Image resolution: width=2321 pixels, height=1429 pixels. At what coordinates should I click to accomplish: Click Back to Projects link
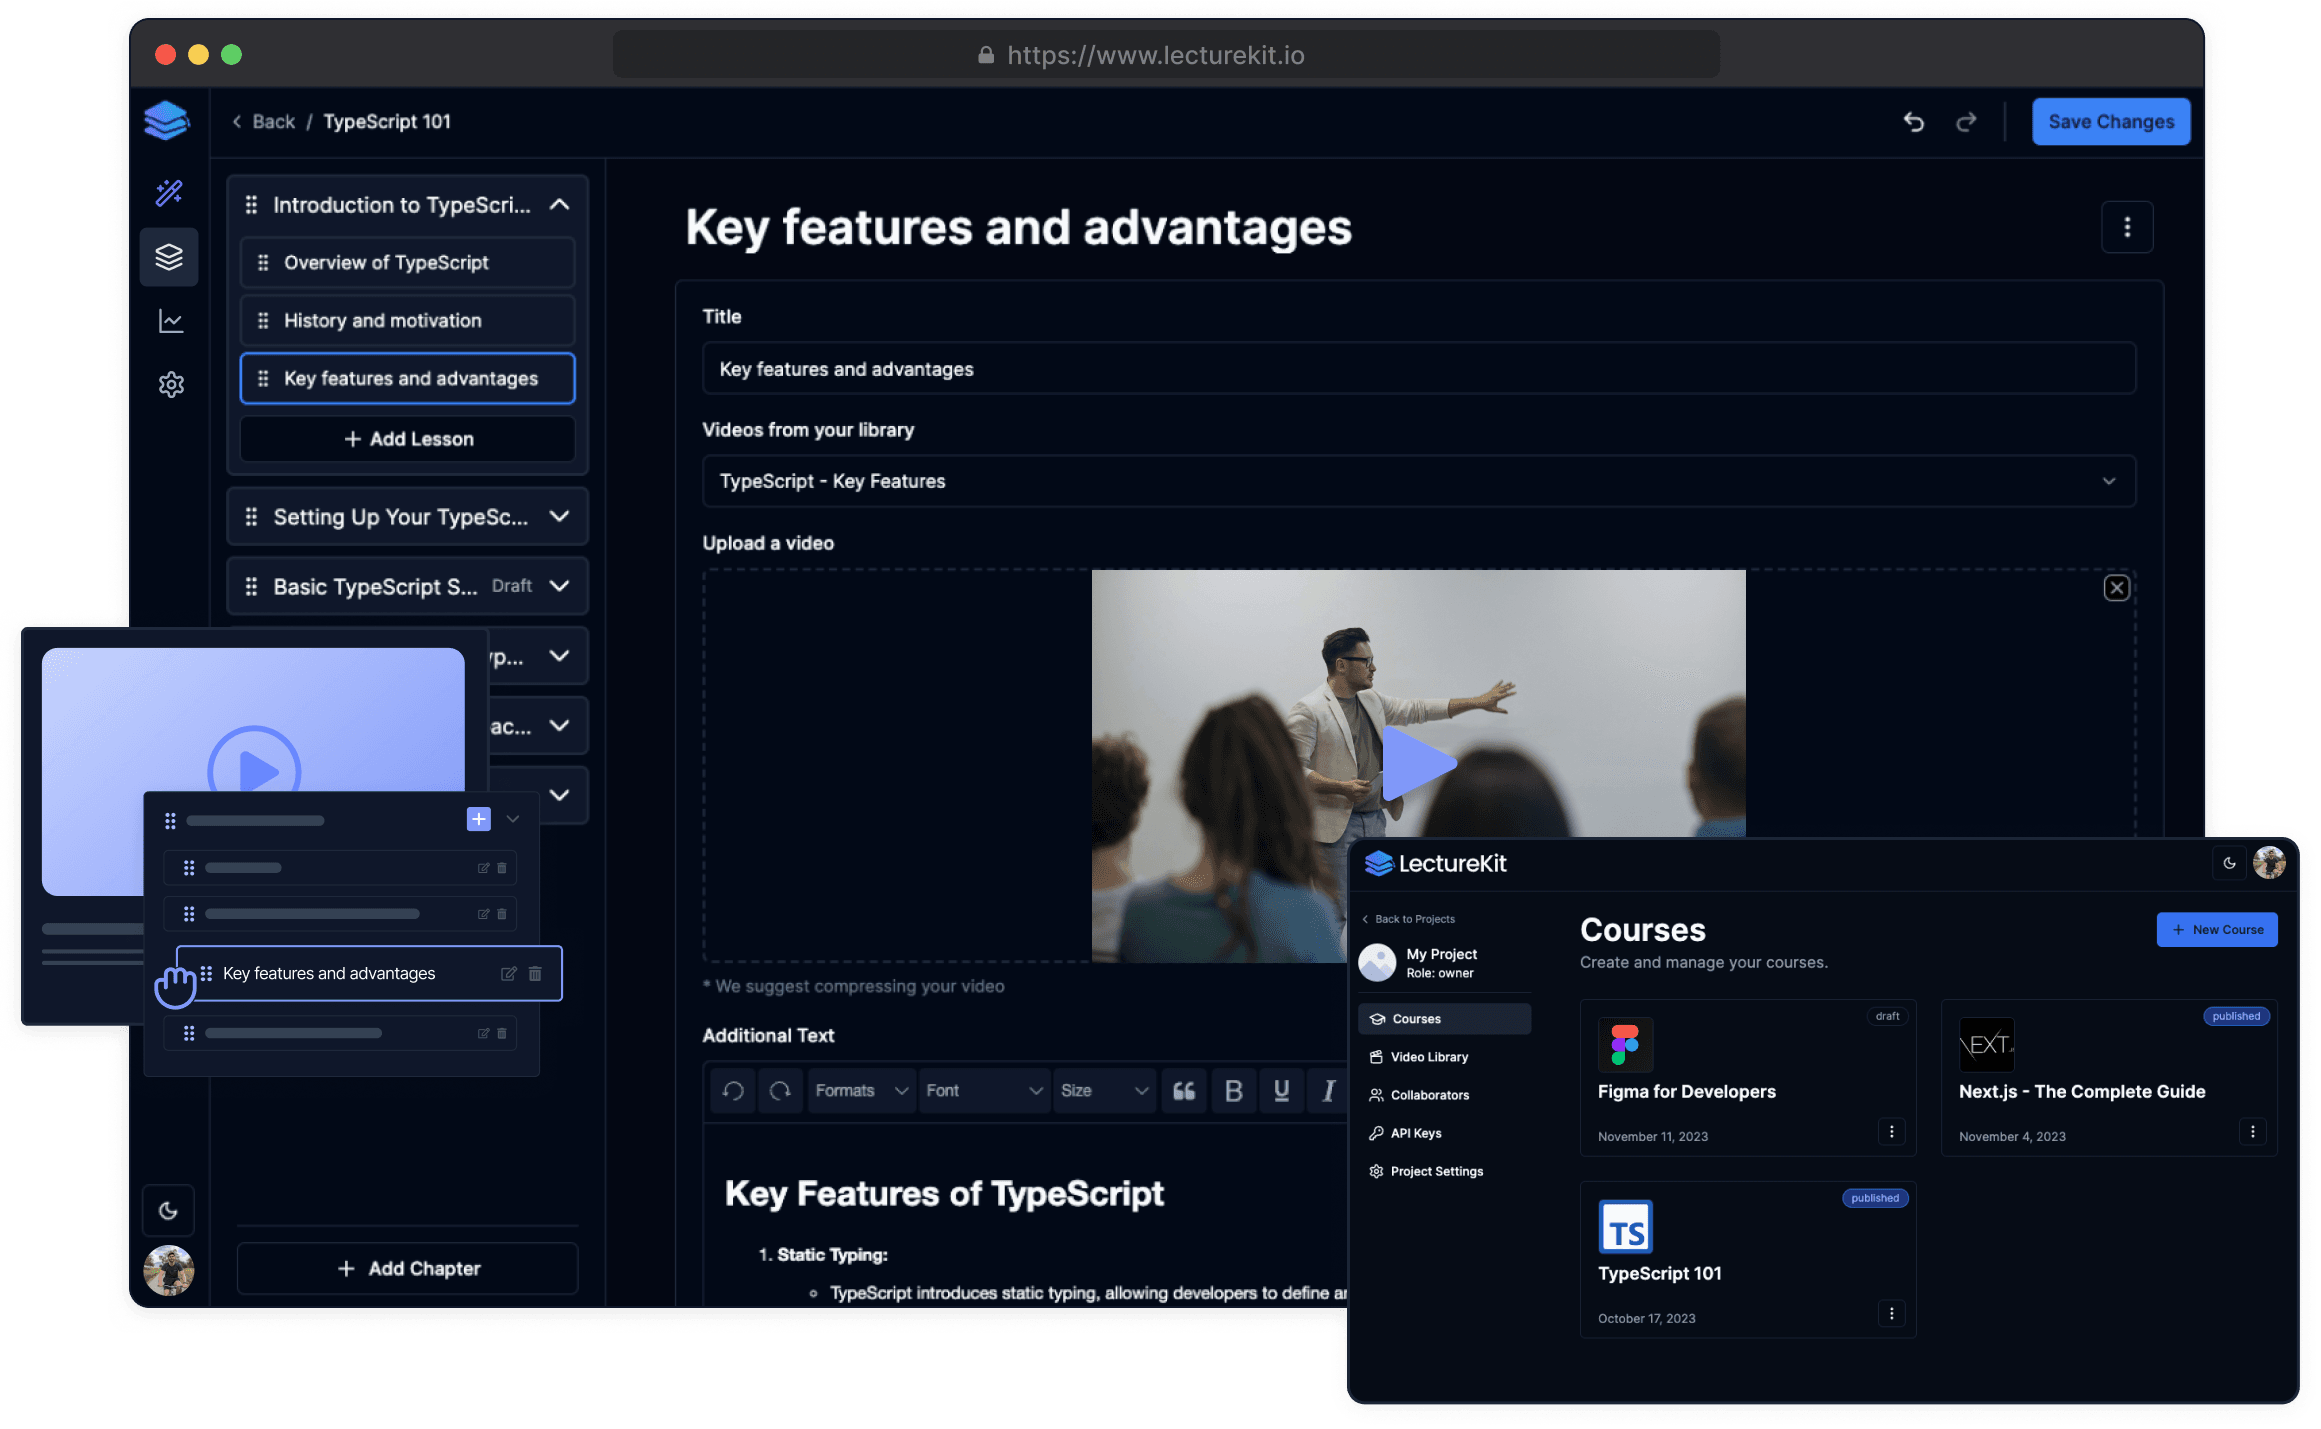tap(1408, 920)
